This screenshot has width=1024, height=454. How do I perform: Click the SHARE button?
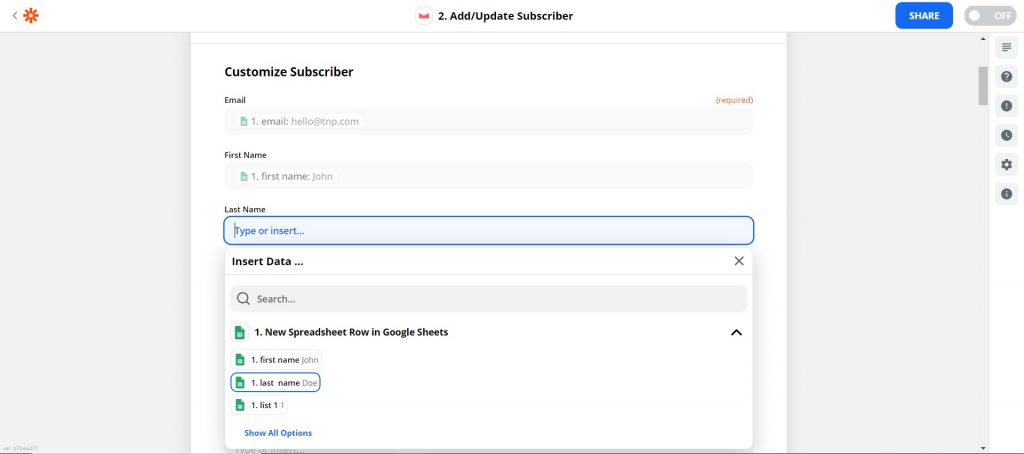click(924, 16)
